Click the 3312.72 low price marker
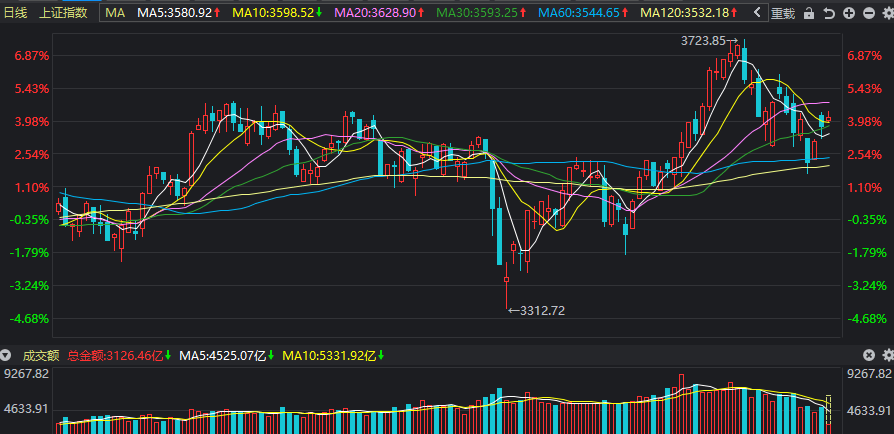894x434 pixels. 537,311
